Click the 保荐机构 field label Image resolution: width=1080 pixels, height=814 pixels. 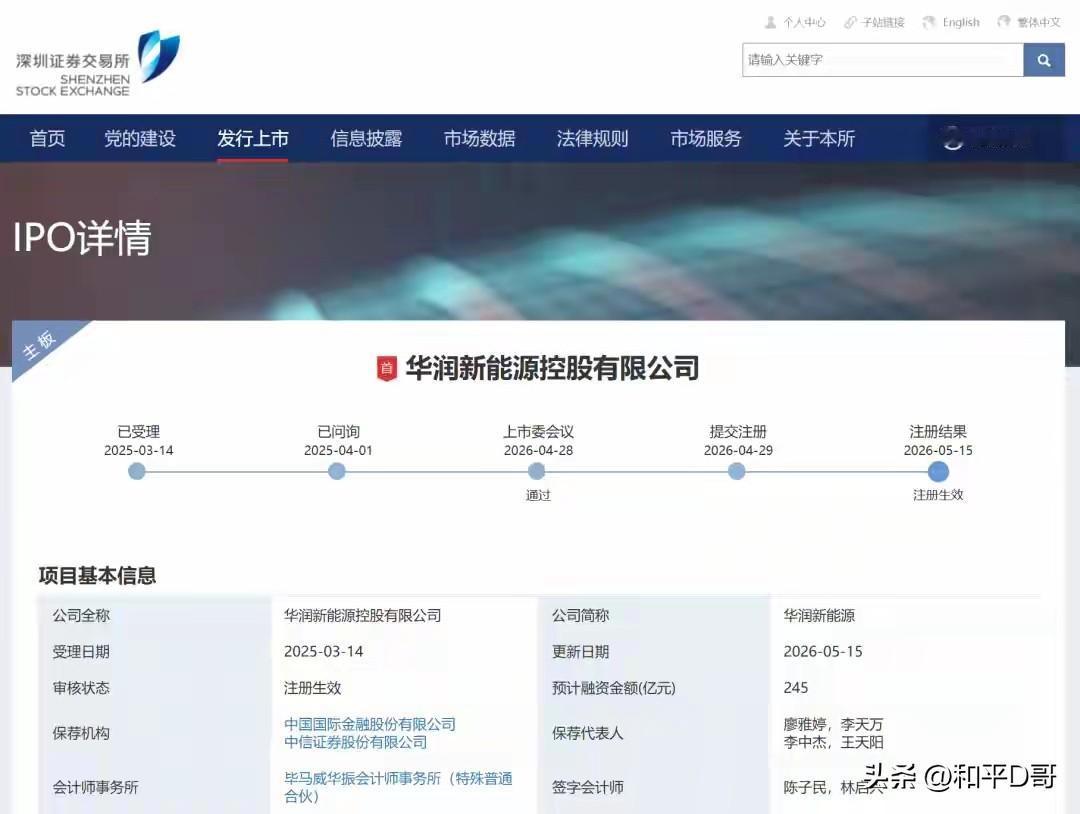point(81,733)
